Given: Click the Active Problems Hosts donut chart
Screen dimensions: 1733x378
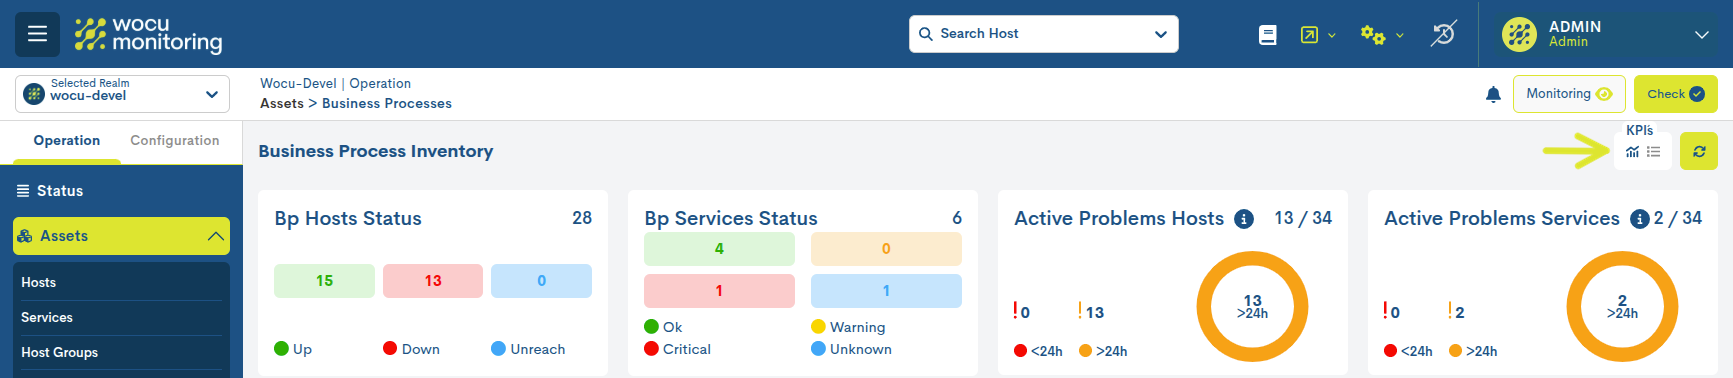Looking at the screenshot, I should 1252,306.
